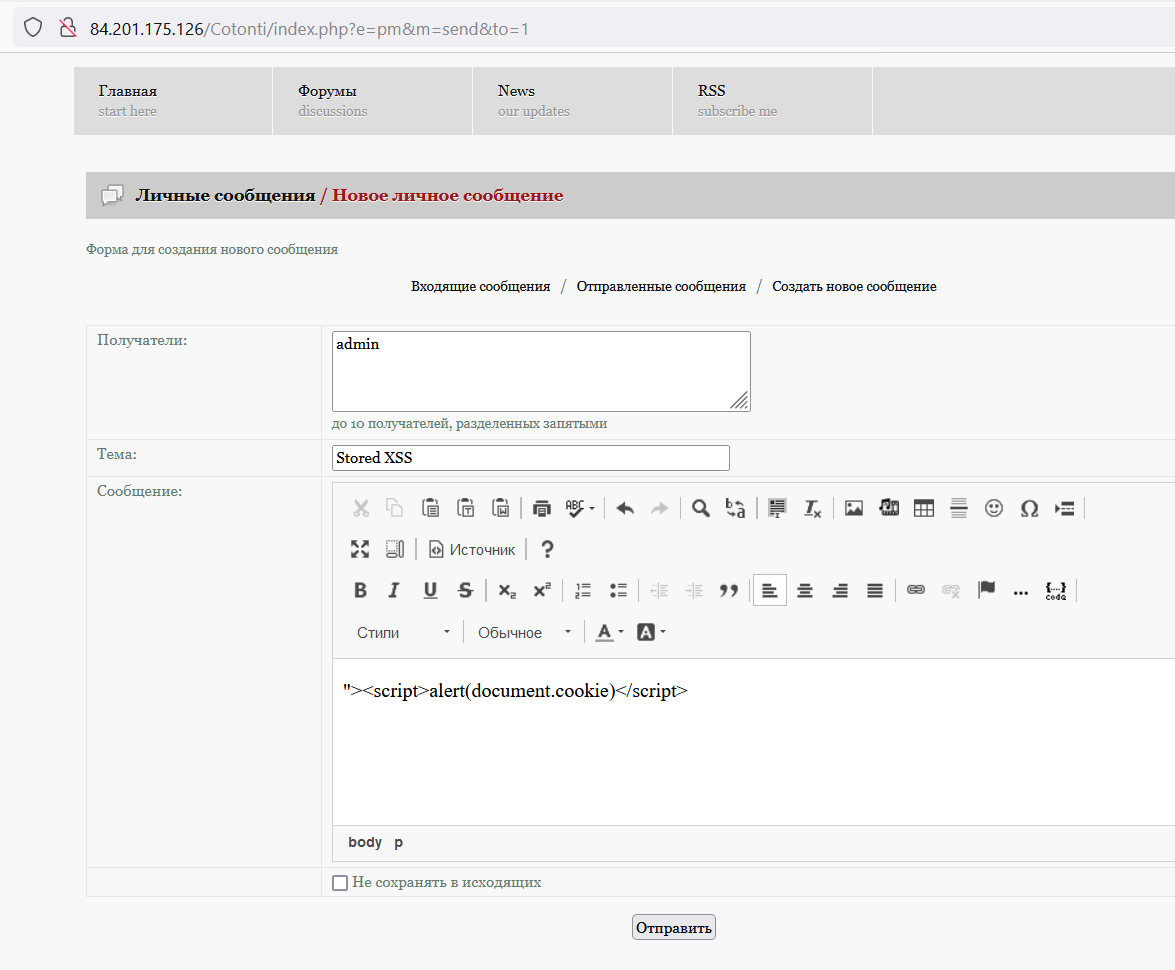Screen dimensions: 1175x970
Task: Open Форумы discussions menu item
Action: click(x=372, y=100)
